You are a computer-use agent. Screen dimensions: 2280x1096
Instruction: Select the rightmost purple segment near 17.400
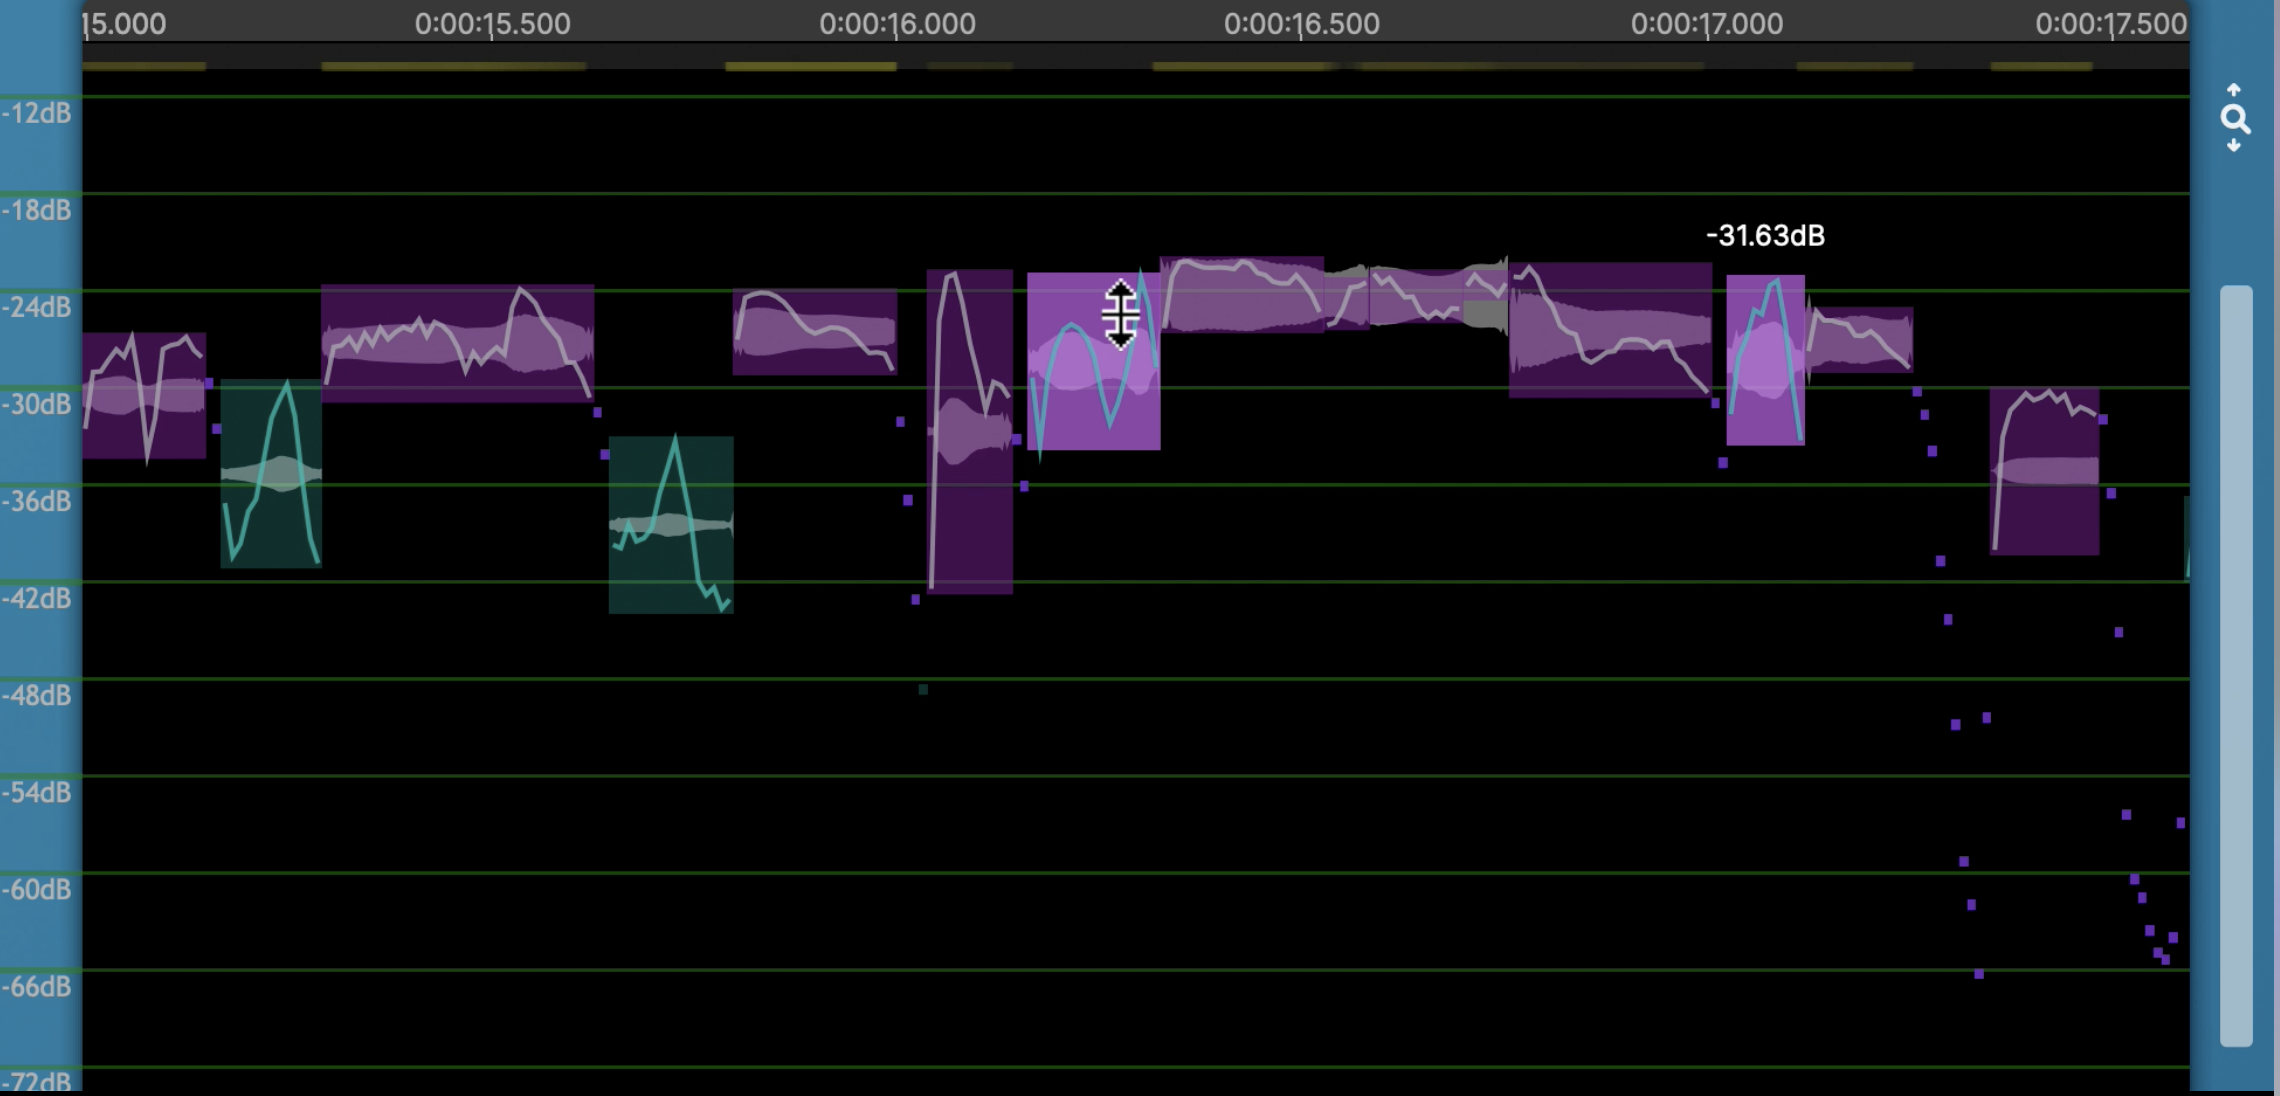tap(2044, 471)
